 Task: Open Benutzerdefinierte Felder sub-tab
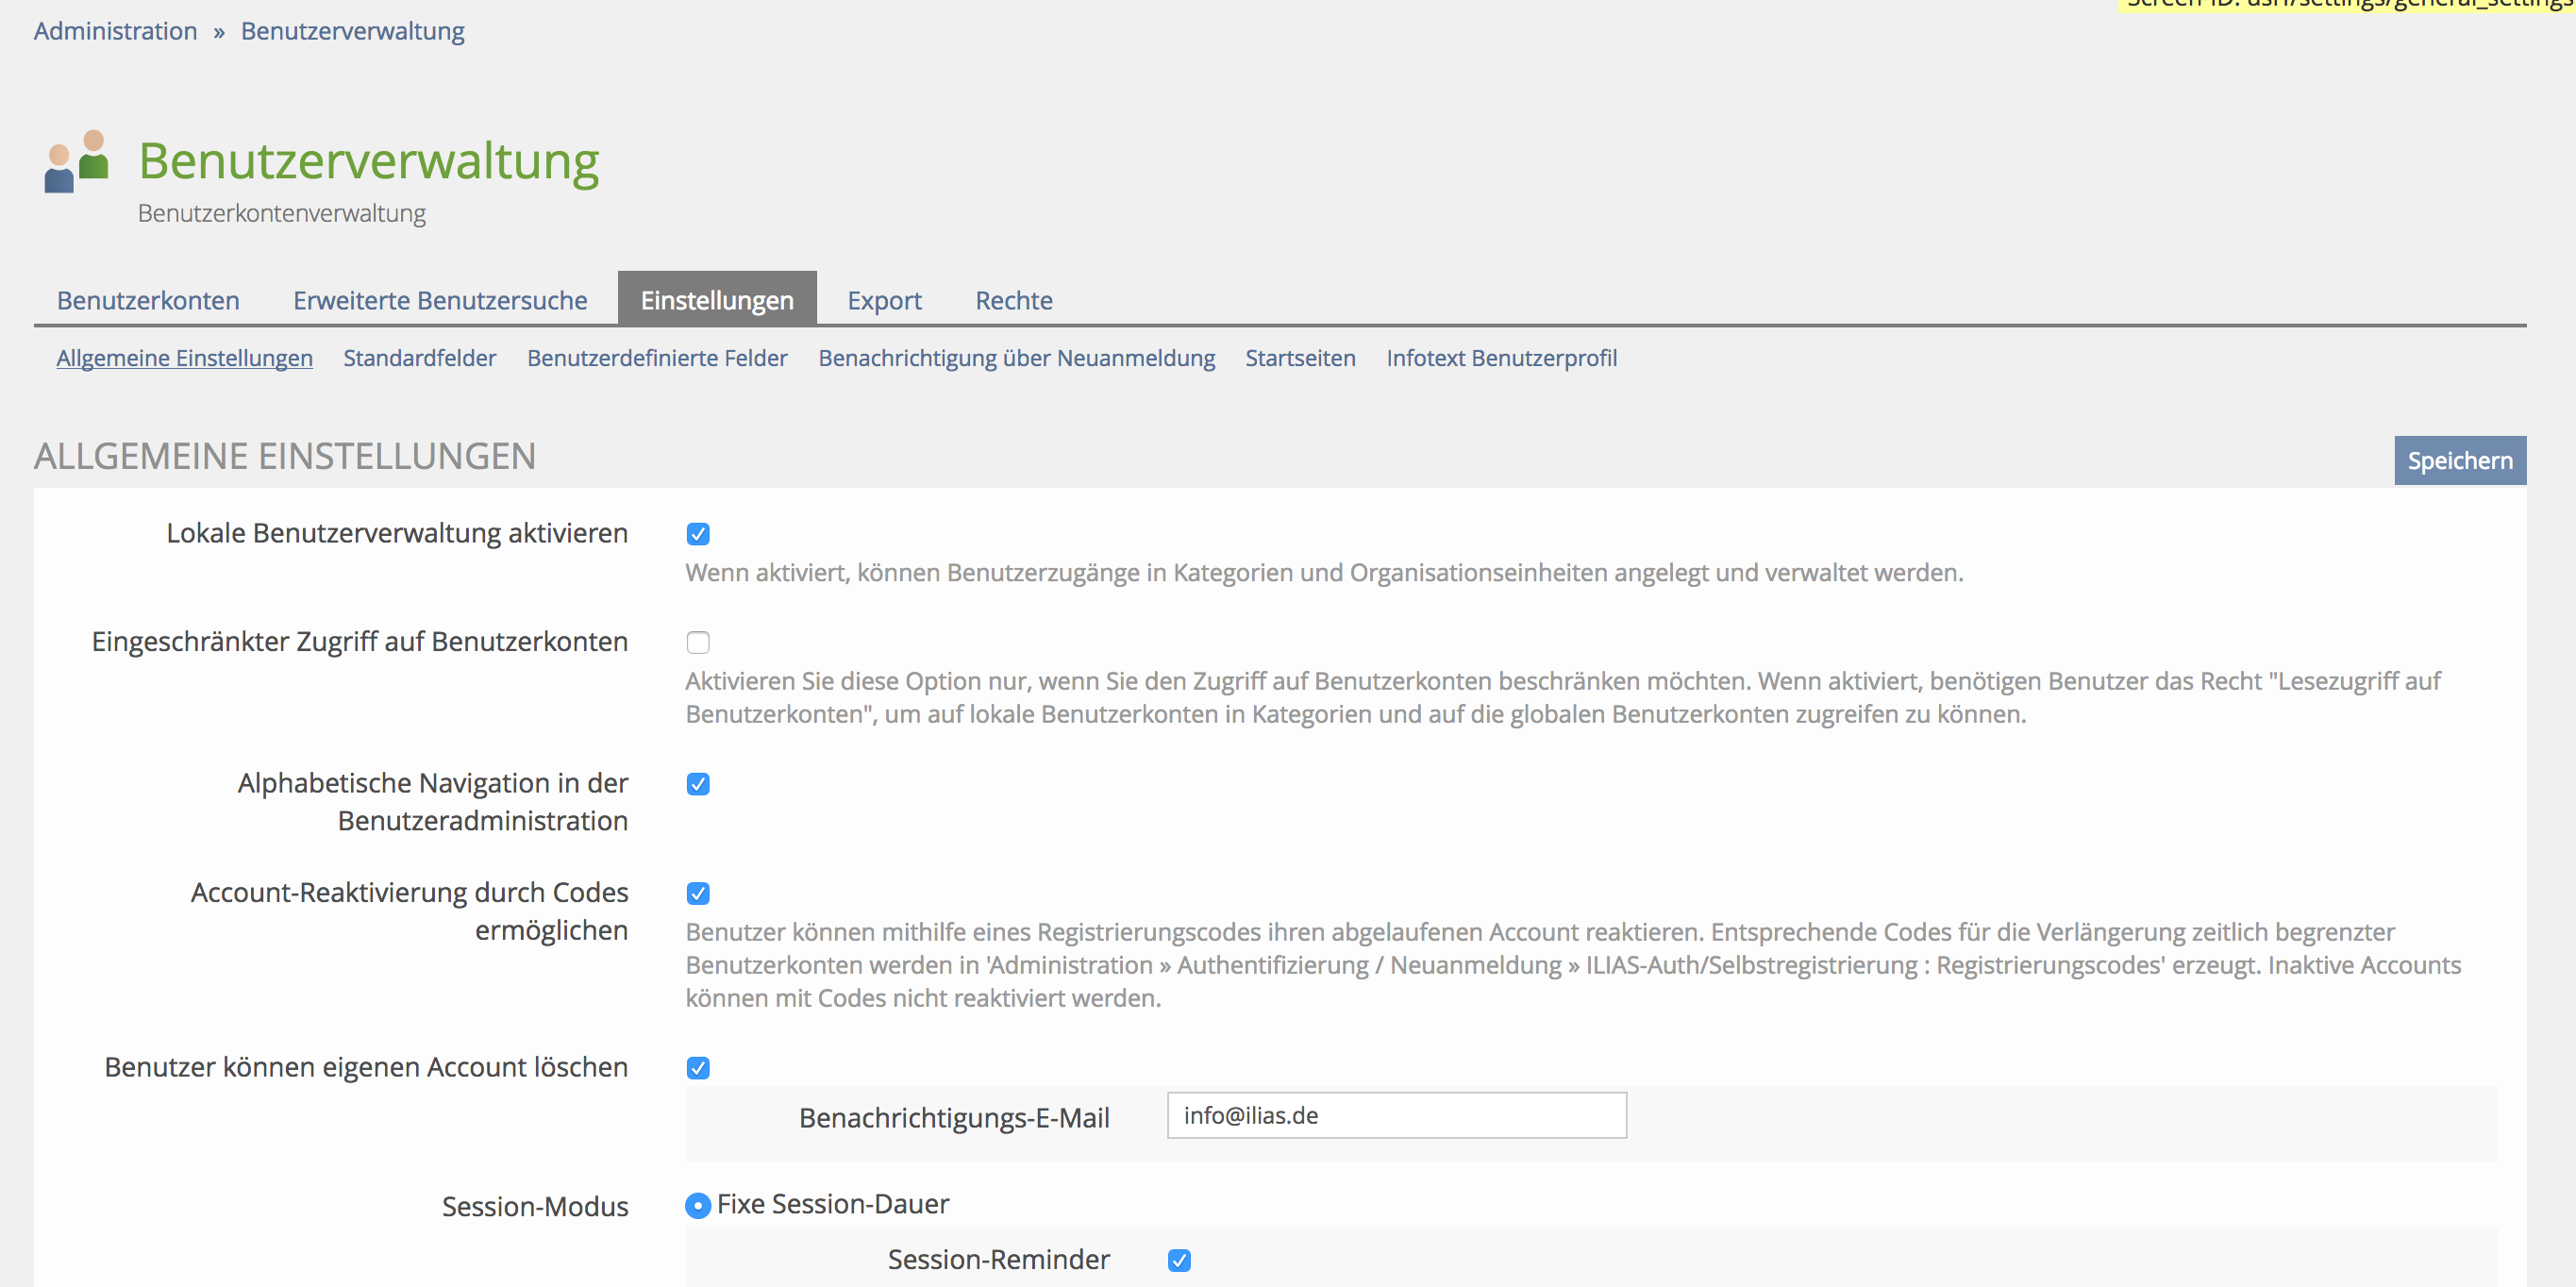(657, 358)
